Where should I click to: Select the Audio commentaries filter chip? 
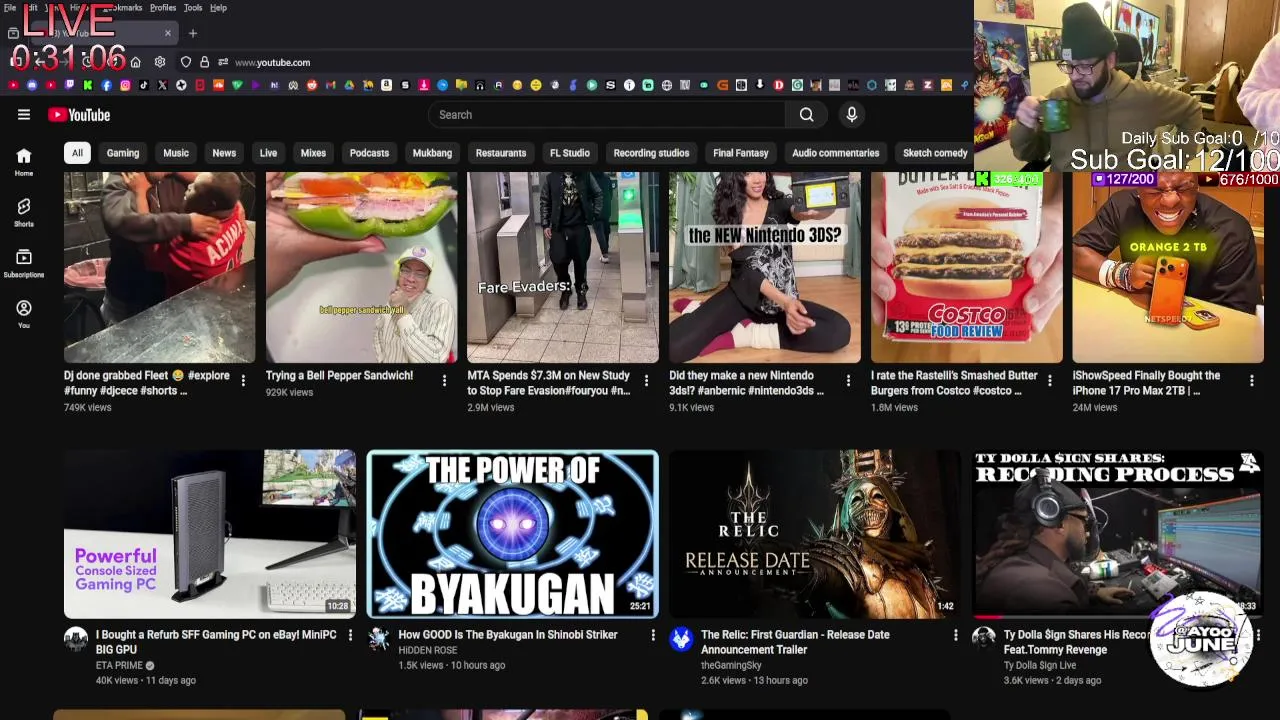click(836, 153)
